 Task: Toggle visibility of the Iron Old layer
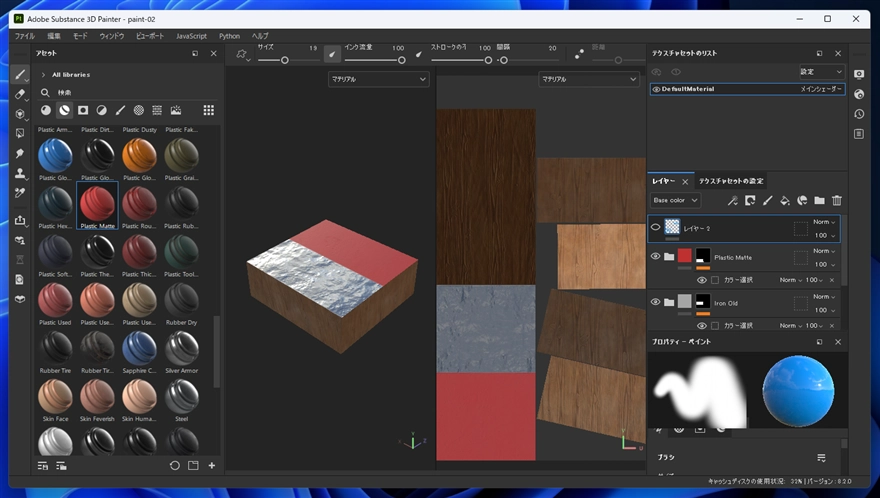[x=656, y=302]
